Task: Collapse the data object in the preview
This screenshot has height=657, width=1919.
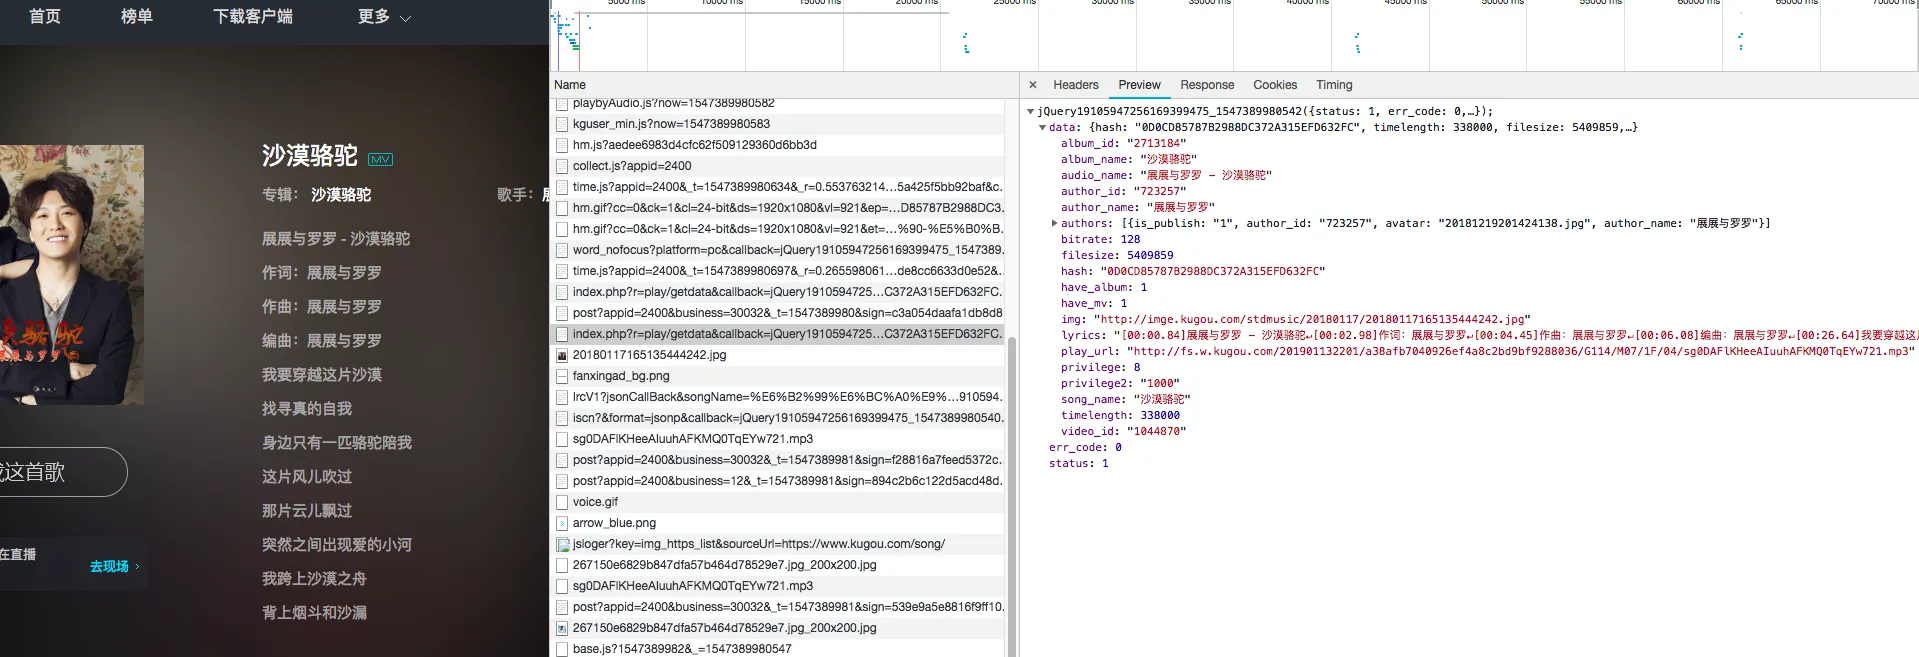Action: pyautogui.click(x=1042, y=127)
